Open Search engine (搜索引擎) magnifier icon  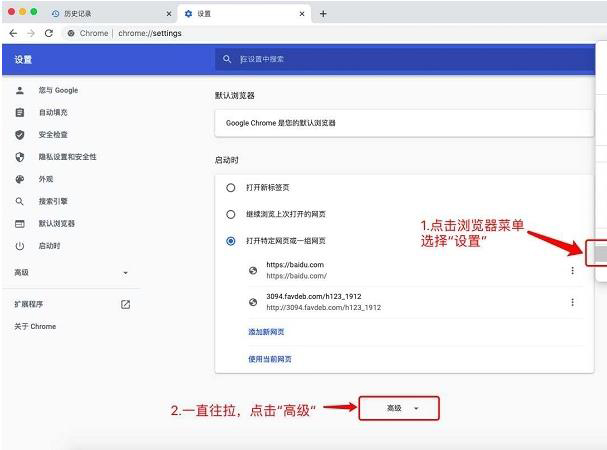(x=20, y=201)
